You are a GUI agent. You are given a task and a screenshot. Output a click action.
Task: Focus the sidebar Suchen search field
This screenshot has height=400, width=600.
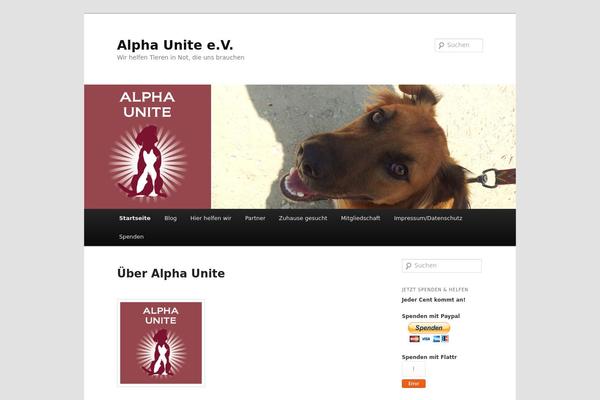point(442,266)
